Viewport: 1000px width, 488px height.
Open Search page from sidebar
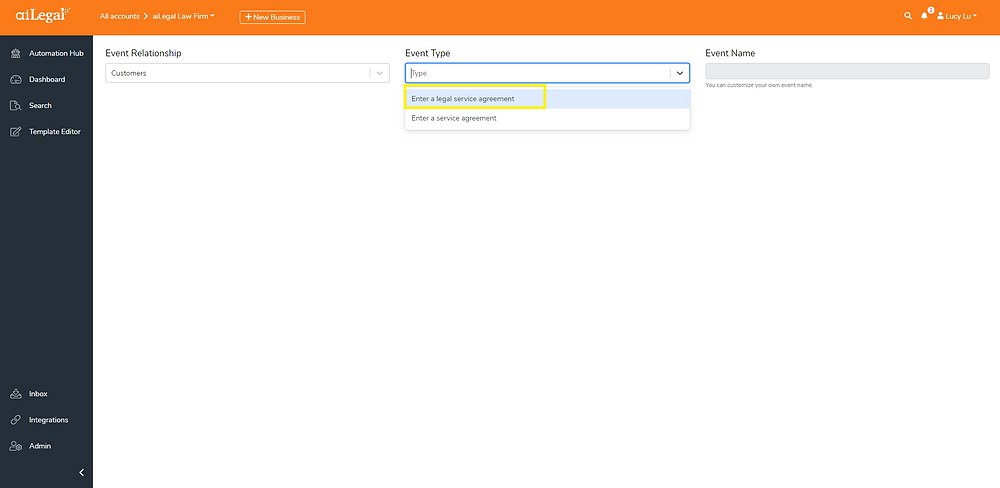coord(40,106)
